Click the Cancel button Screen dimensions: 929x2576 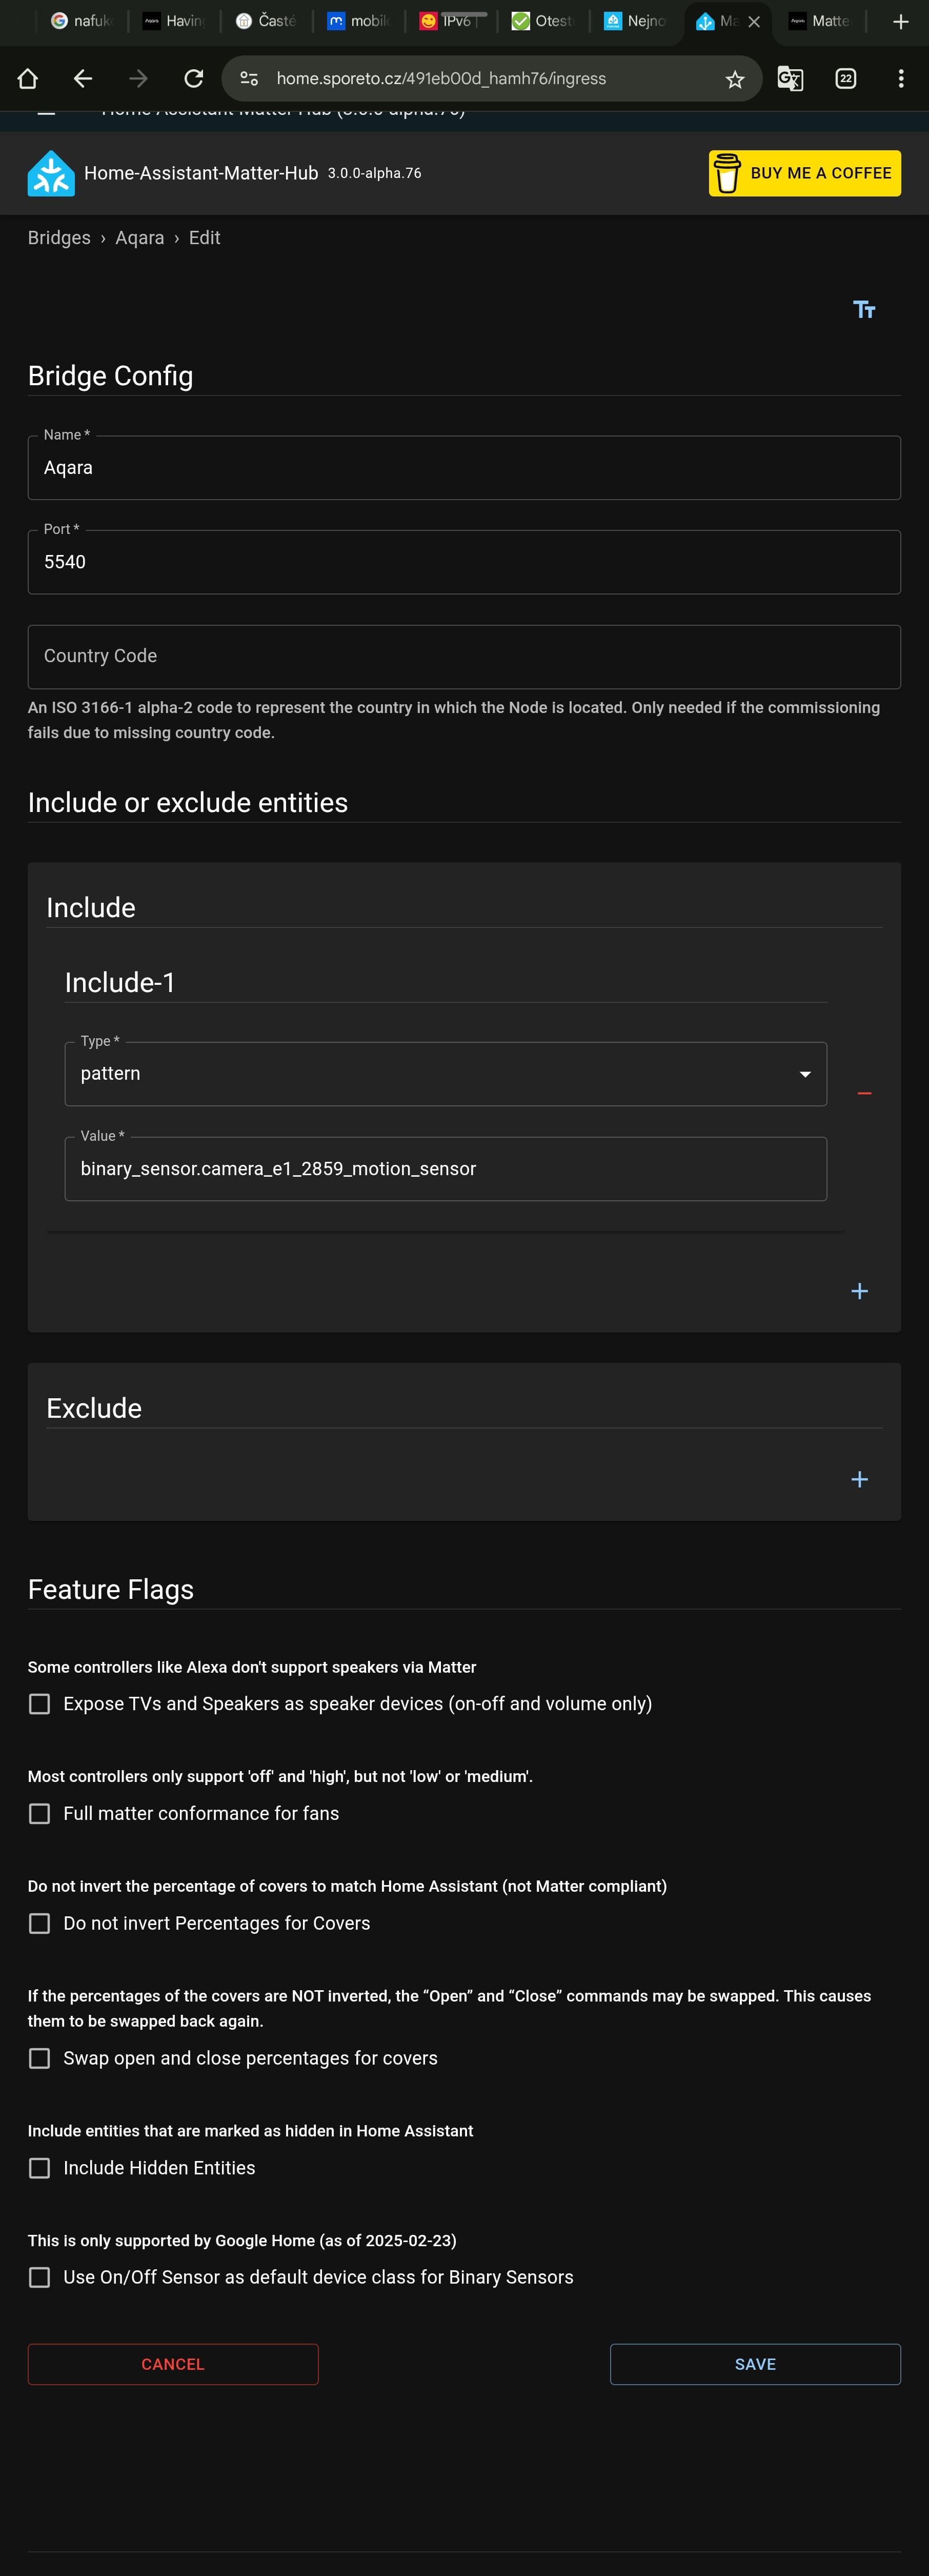tap(173, 2364)
